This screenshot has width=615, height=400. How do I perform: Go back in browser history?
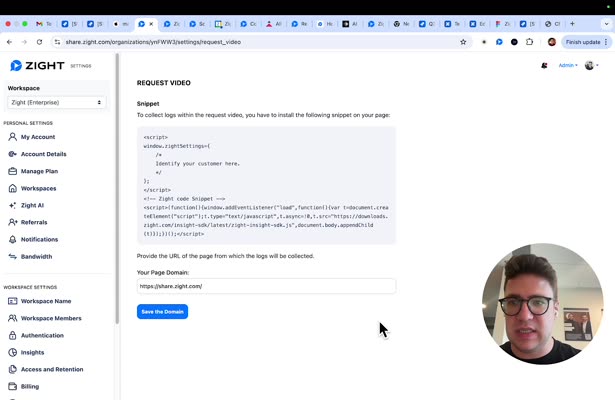[x=9, y=42]
